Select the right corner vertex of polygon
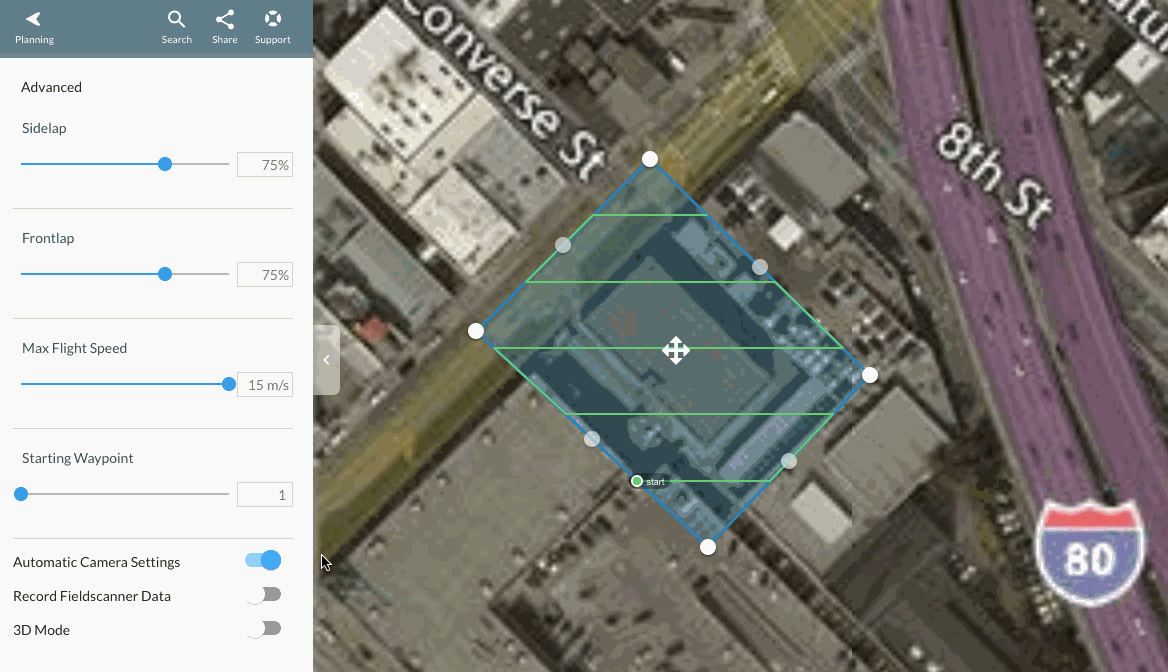 (870, 375)
